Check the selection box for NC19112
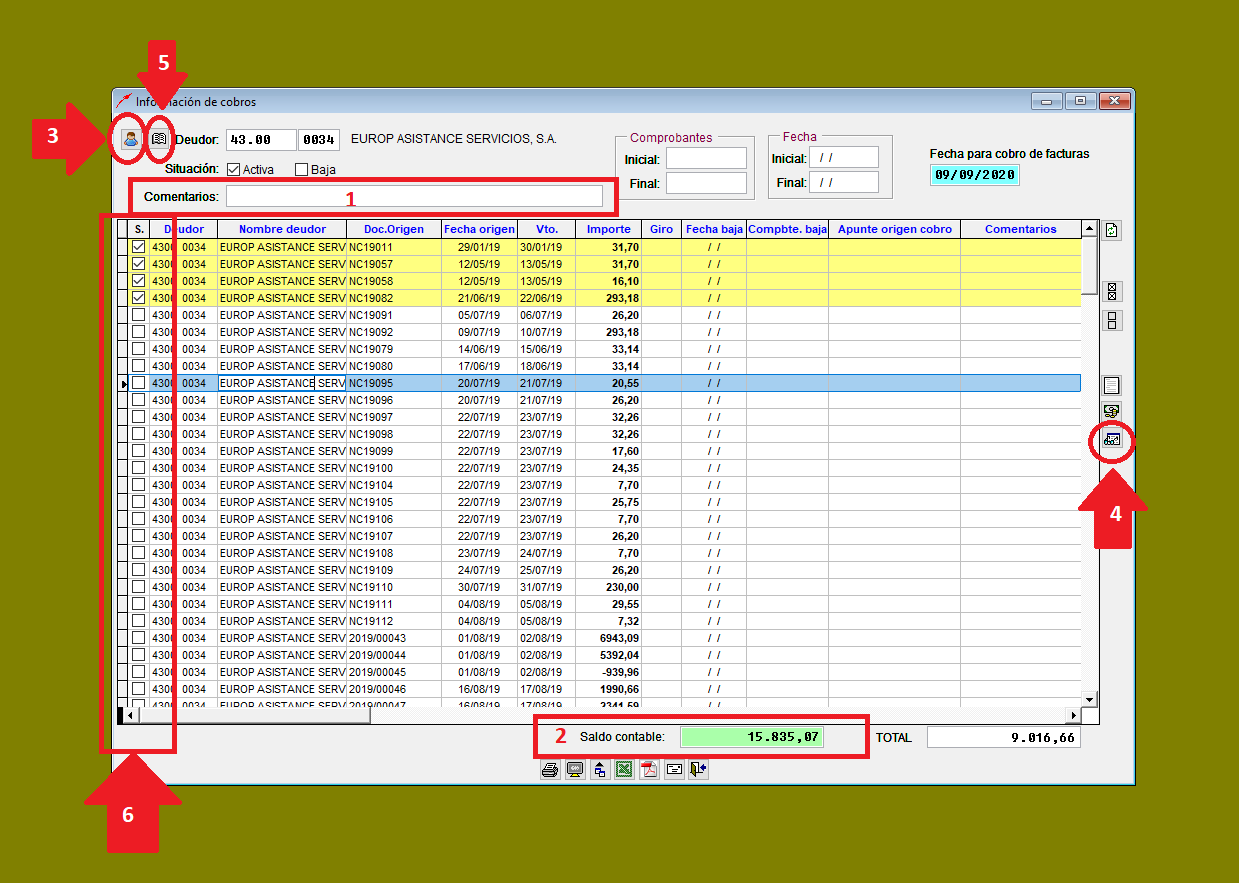 tap(139, 621)
